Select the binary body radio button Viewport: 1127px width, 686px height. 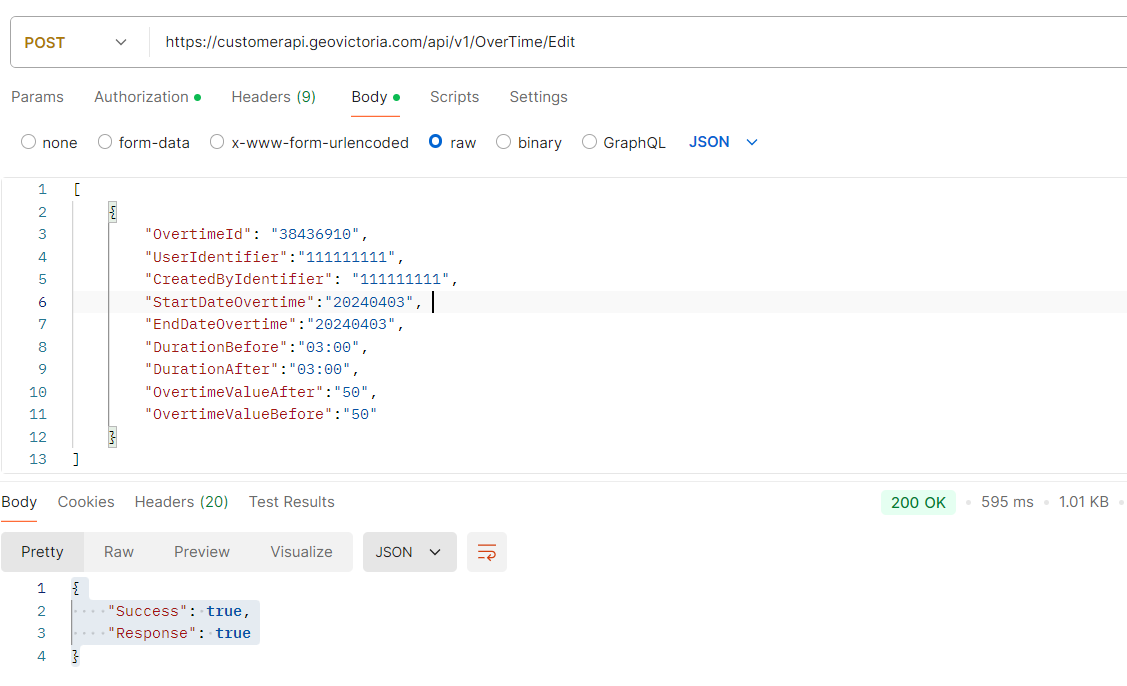pos(504,142)
